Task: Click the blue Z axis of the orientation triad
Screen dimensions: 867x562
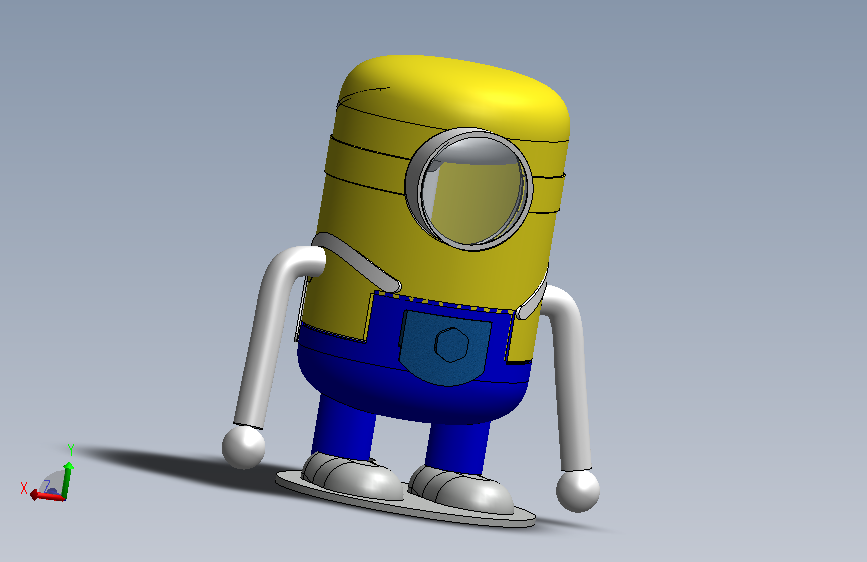Action: (x=53, y=490)
